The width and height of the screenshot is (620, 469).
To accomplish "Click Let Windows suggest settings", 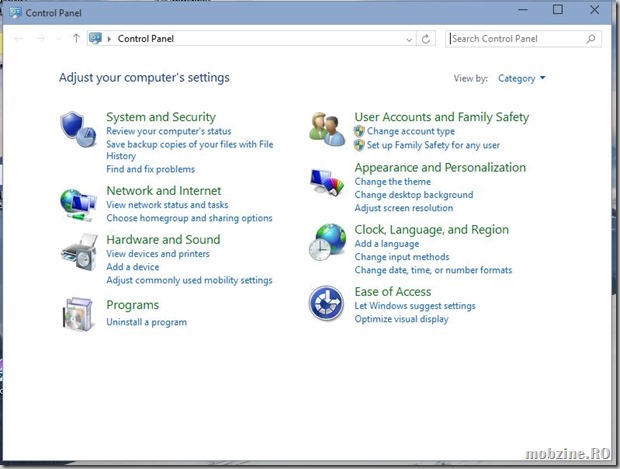I will (415, 306).
